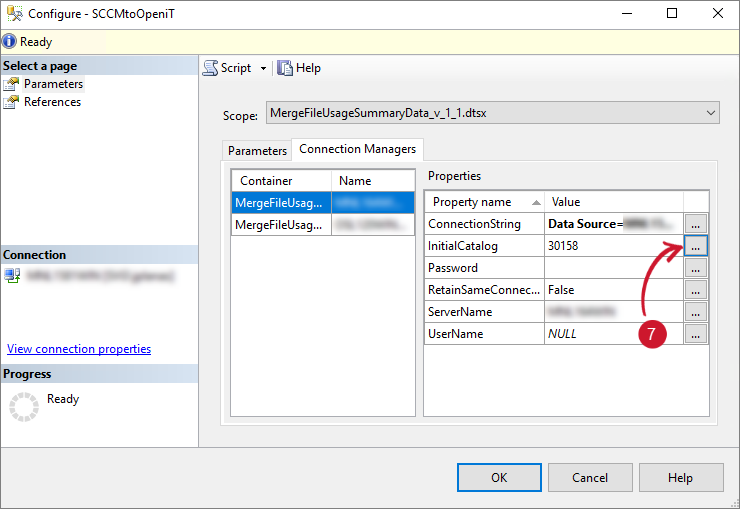
Task: Sort by the Name column header
Action: tap(373, 181)
